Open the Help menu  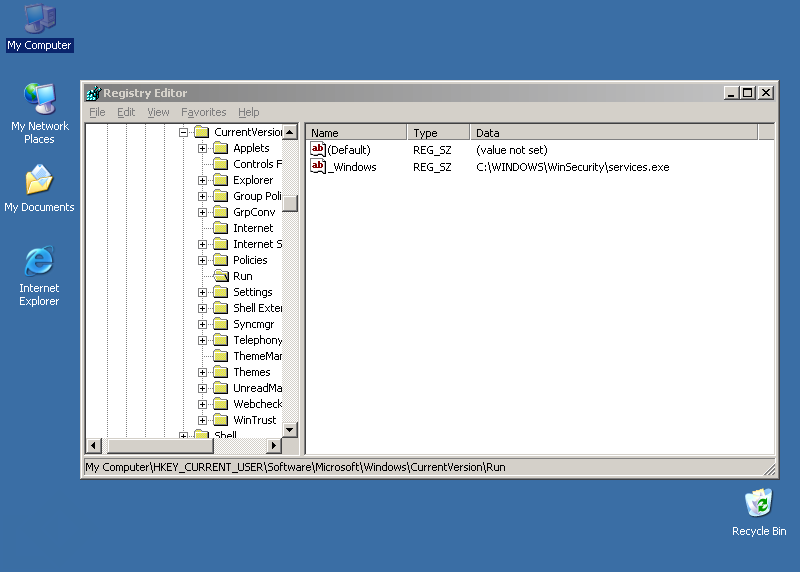248,112
